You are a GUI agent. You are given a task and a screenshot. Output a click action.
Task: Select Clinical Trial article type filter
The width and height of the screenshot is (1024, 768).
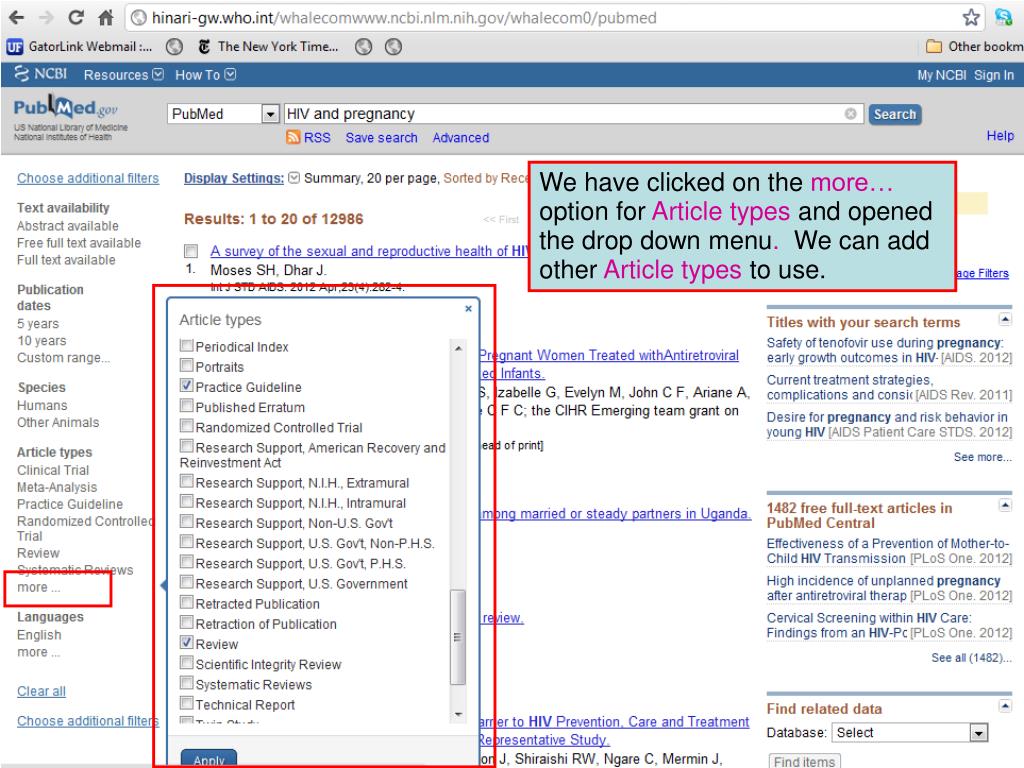tap(53, 470)
